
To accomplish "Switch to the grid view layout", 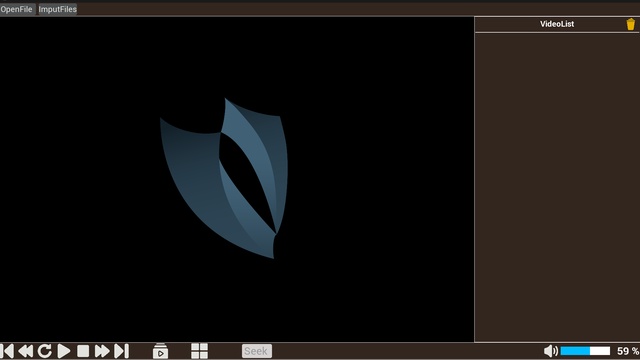I will [199, 351].
